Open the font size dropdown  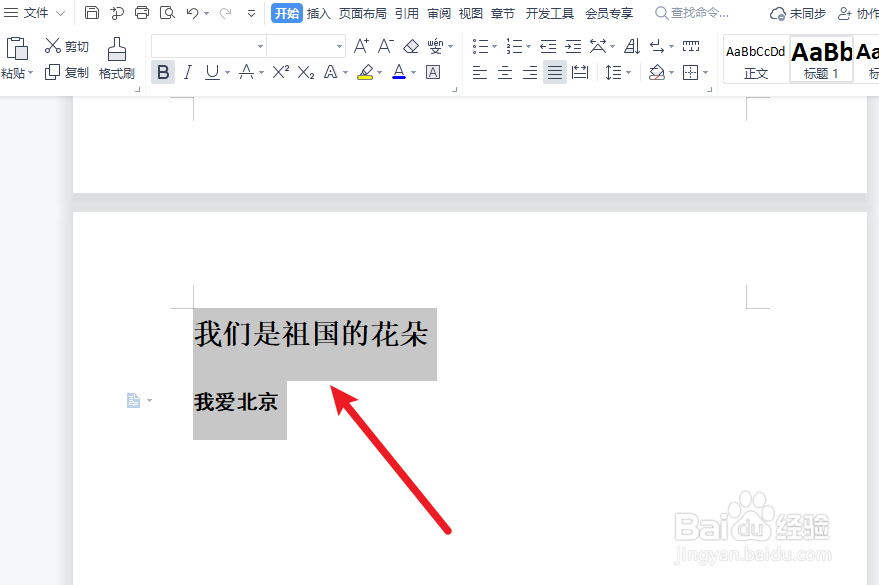coord(337,45)
